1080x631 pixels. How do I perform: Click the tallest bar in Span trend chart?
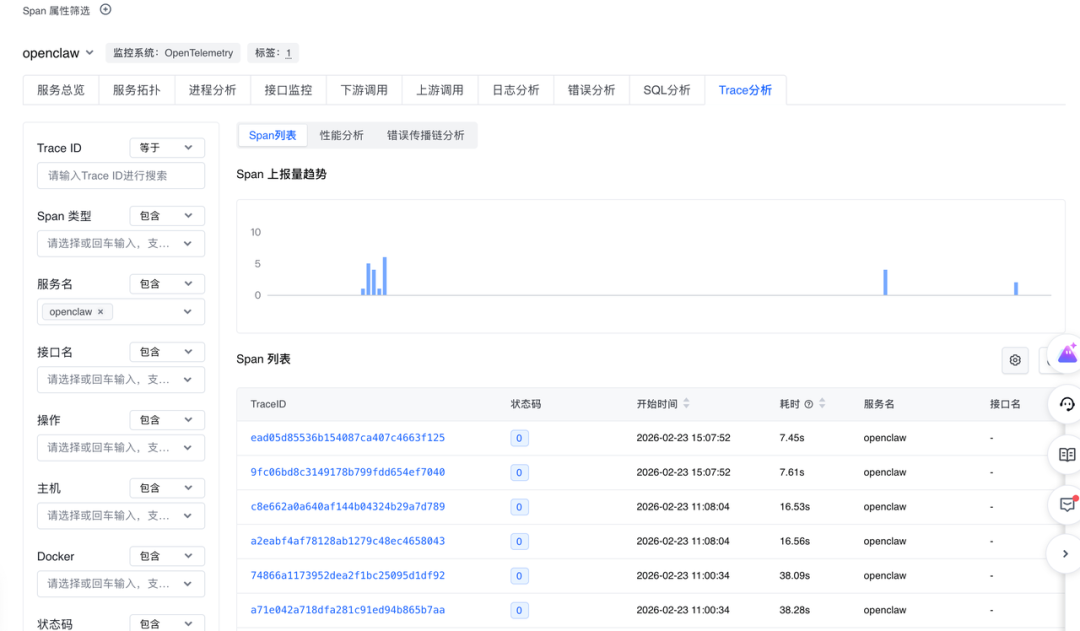pyautogui.click(x=384, y=276)
